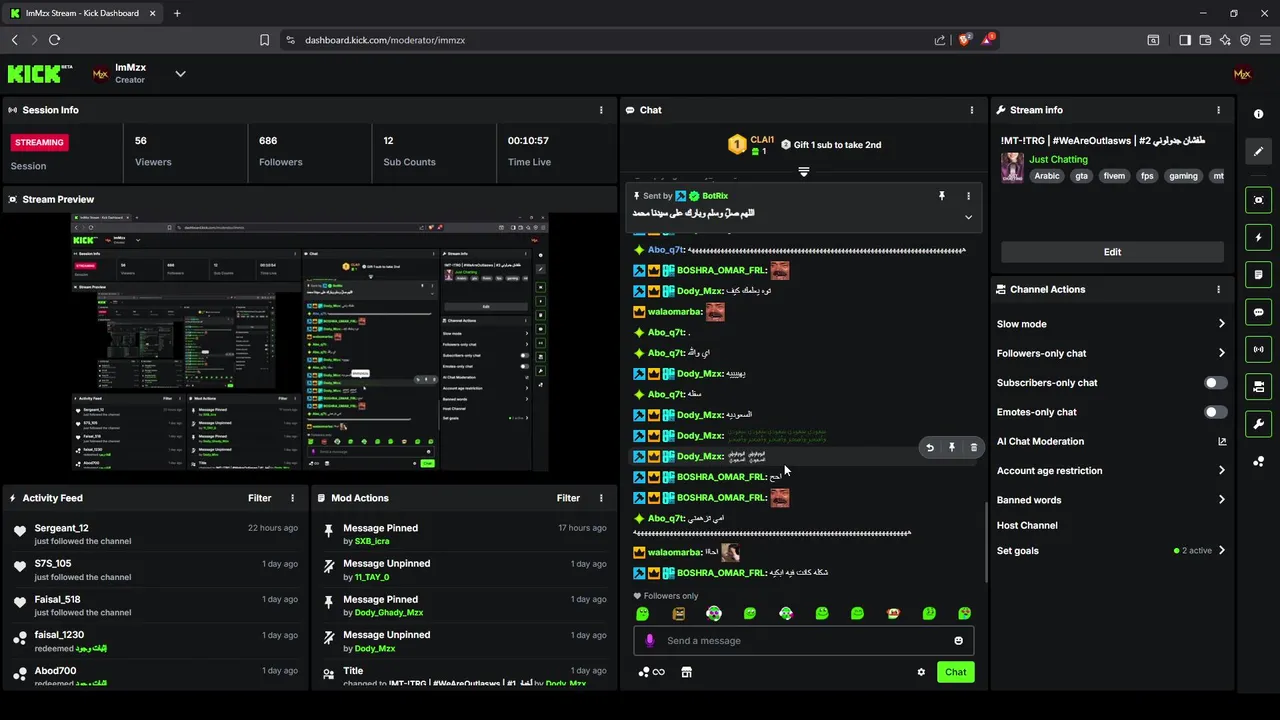The image size is (1280, 720).
Task: Insert the brown box emote in quick row
Action: [x=679, y=613]
